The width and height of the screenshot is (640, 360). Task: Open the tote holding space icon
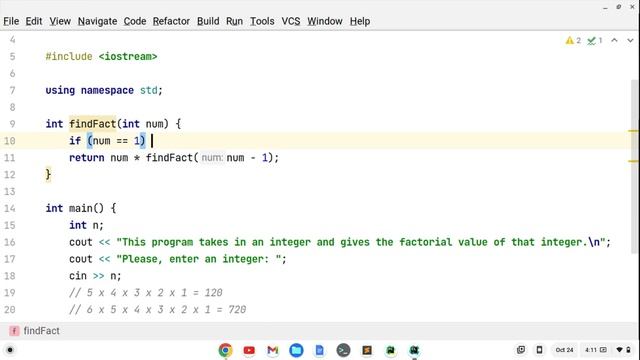tap(521, 350)
